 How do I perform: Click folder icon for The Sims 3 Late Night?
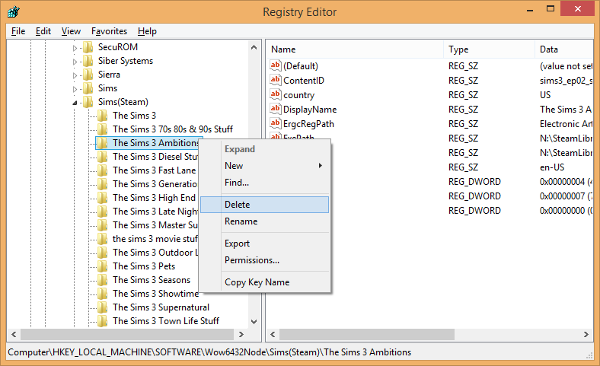pos(102,212)
